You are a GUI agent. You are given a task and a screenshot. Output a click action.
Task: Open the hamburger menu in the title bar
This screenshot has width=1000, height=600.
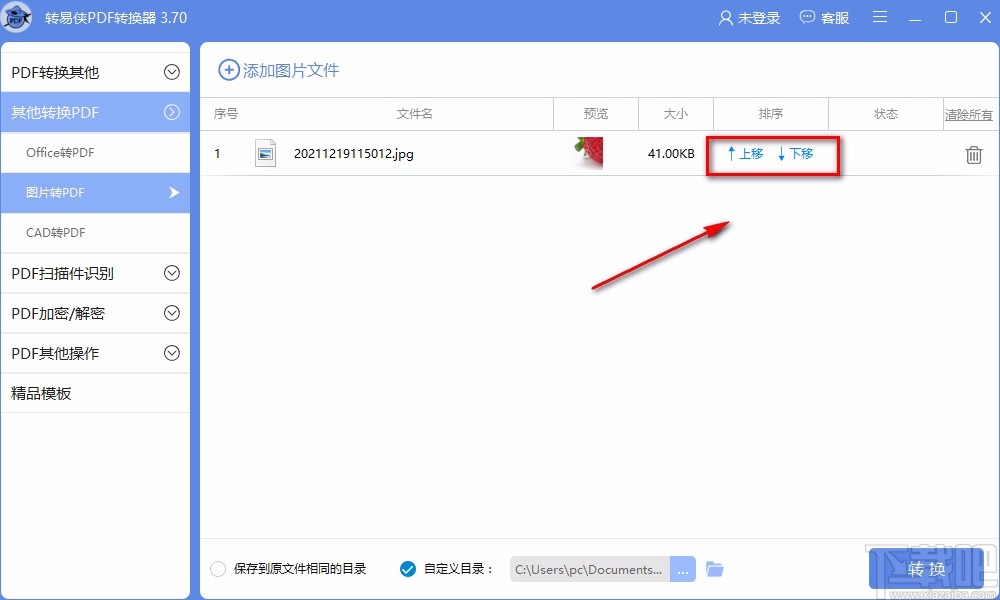[x=880, y=17]
